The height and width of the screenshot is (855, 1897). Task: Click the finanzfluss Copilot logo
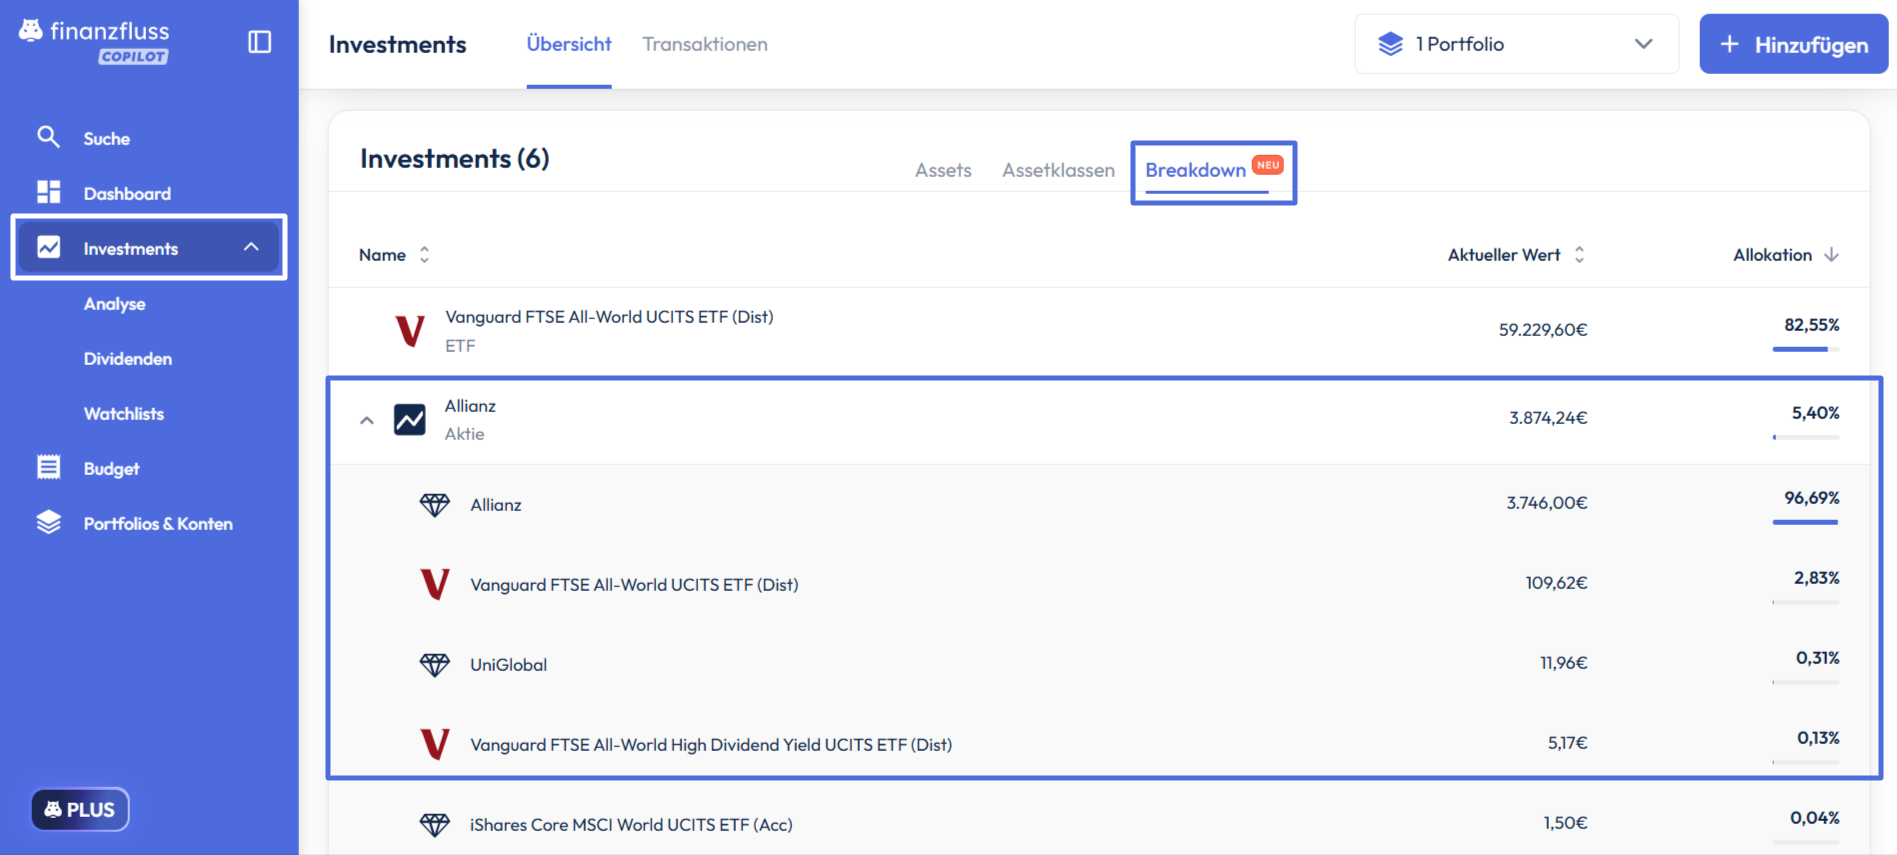(94, 42)
